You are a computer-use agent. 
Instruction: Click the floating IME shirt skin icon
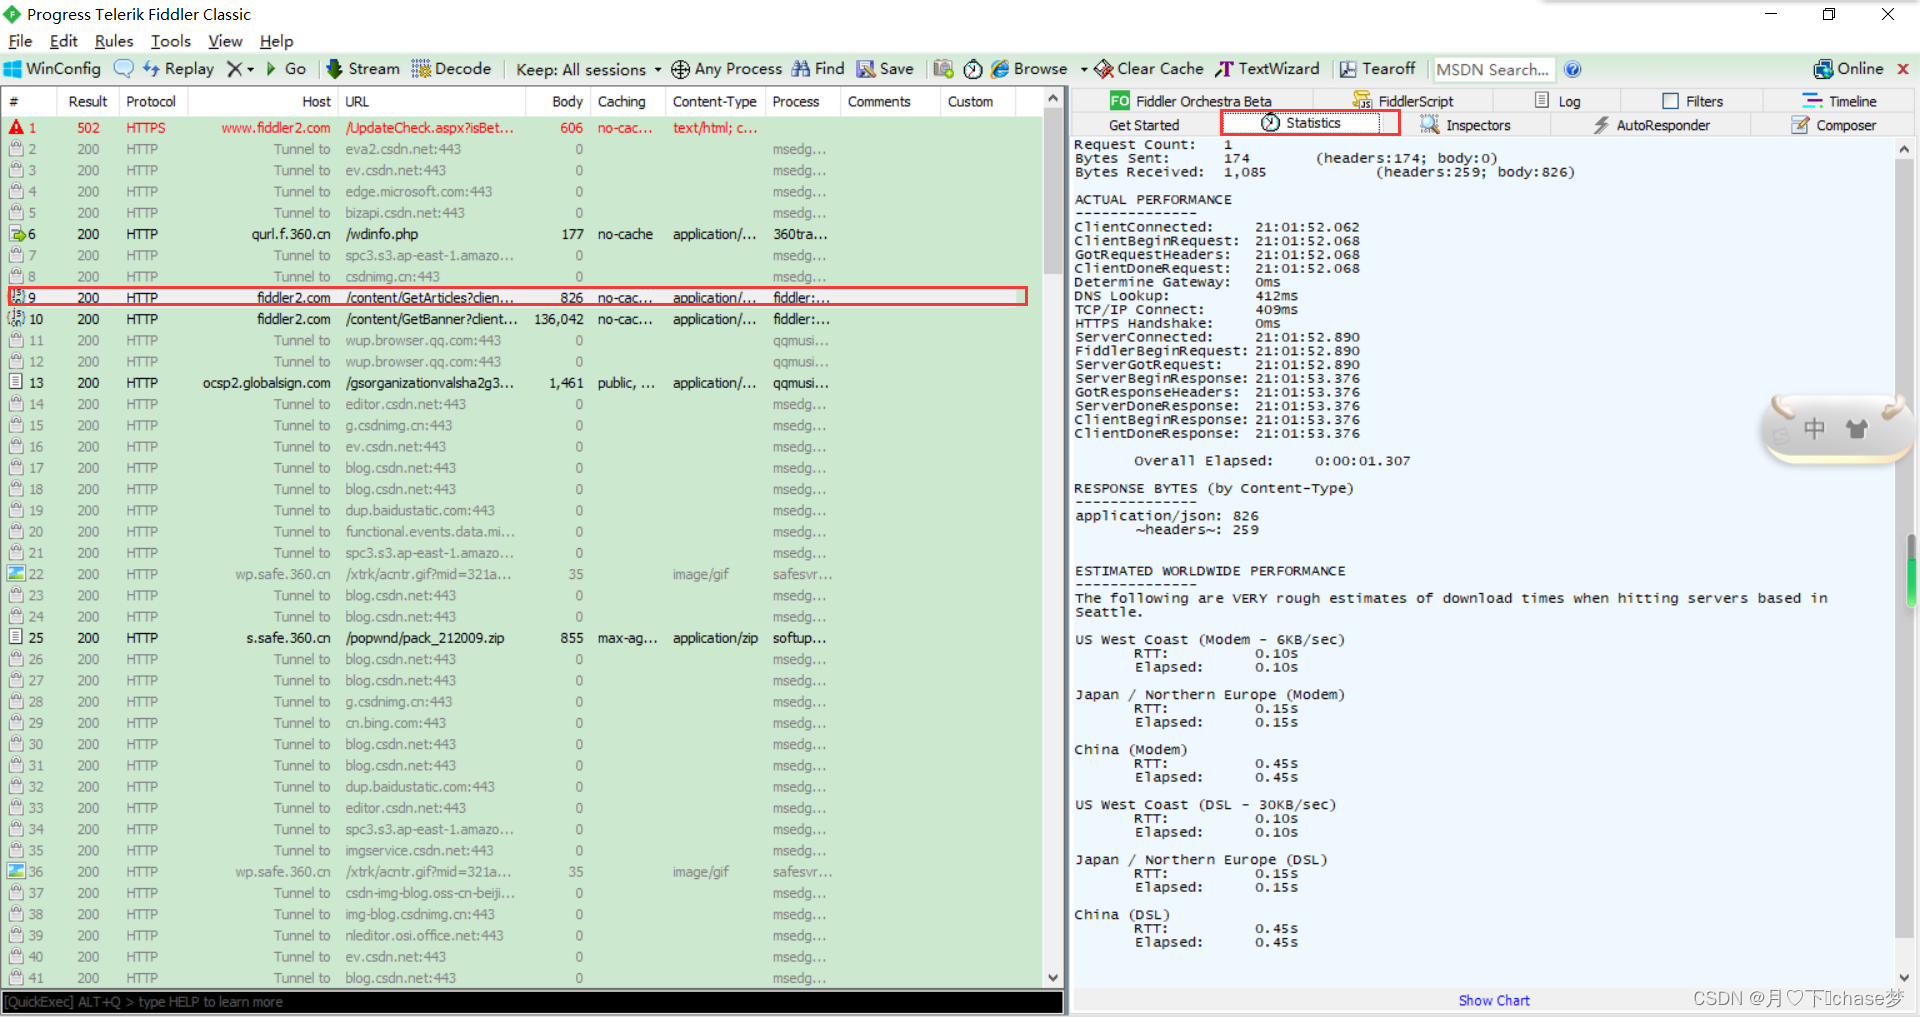(1857, 429)
